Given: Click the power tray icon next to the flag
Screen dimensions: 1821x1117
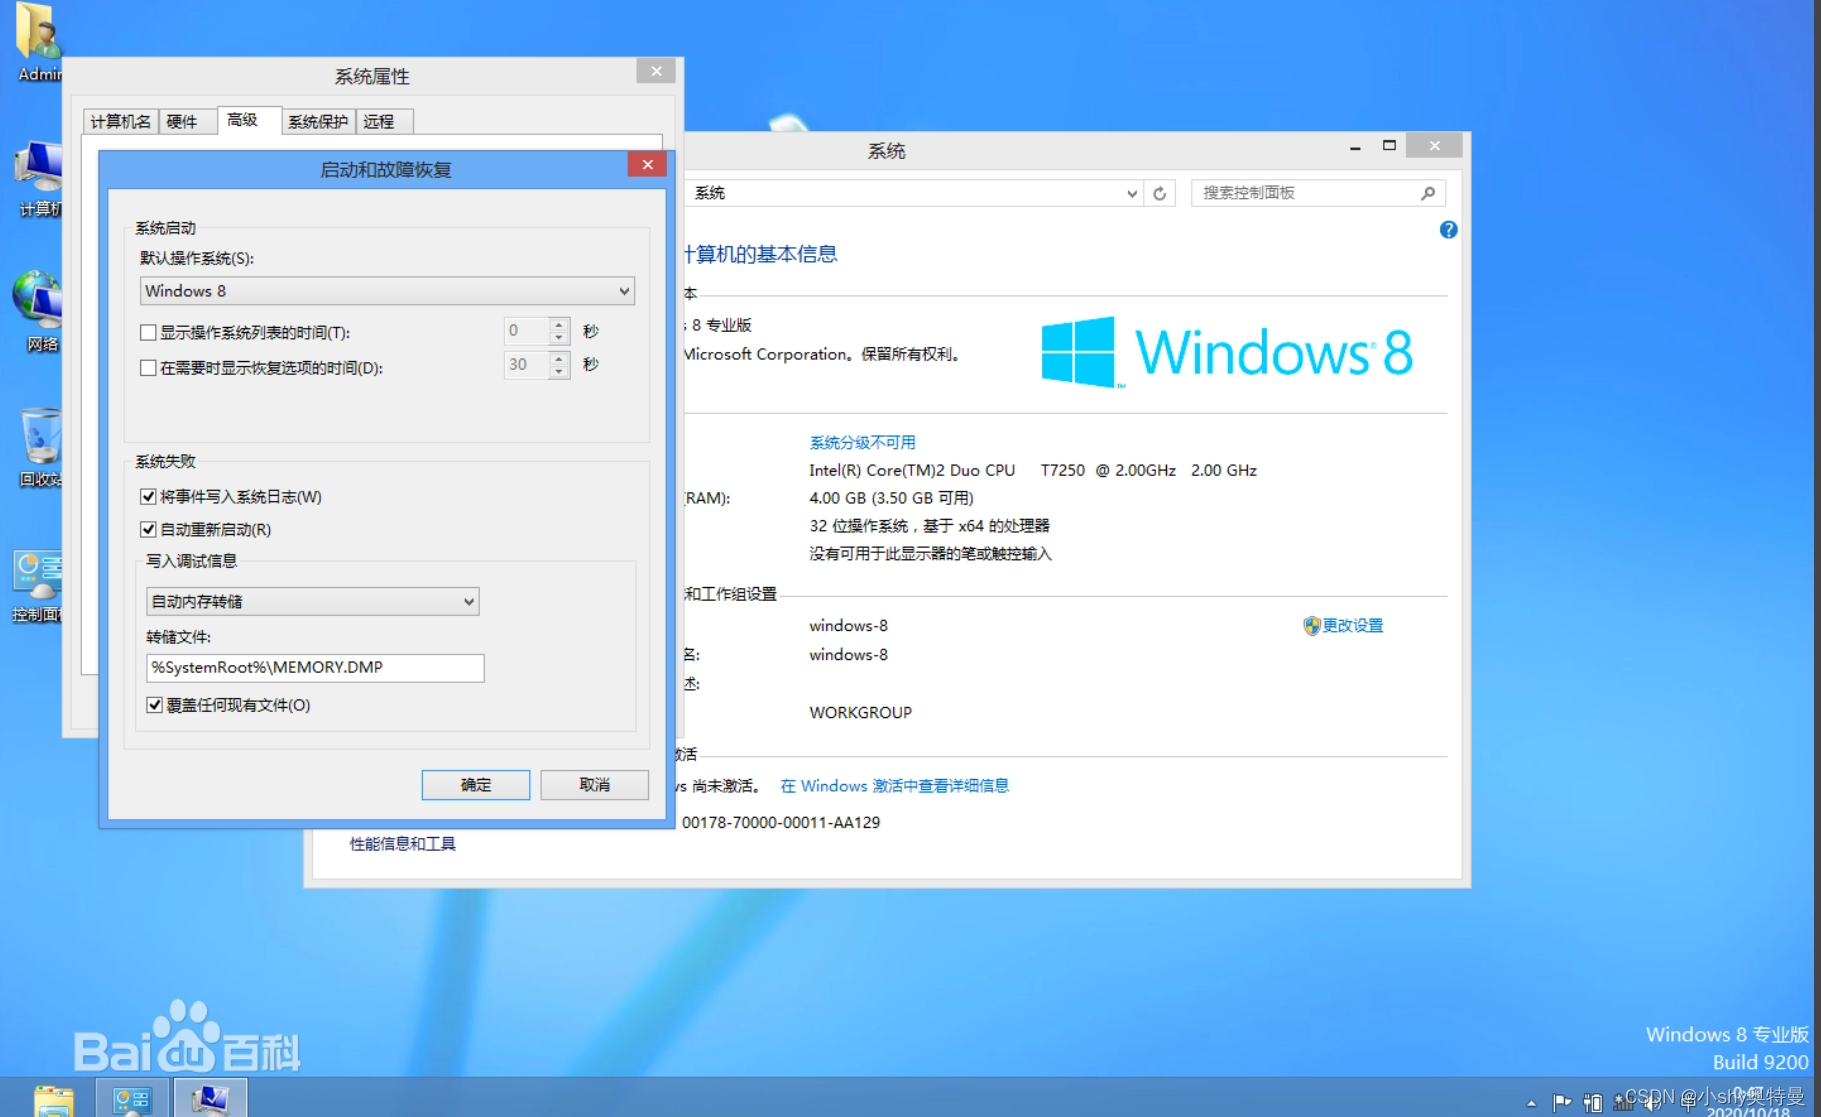Looking at the screenshot, I should (x=1592, y=1102).
